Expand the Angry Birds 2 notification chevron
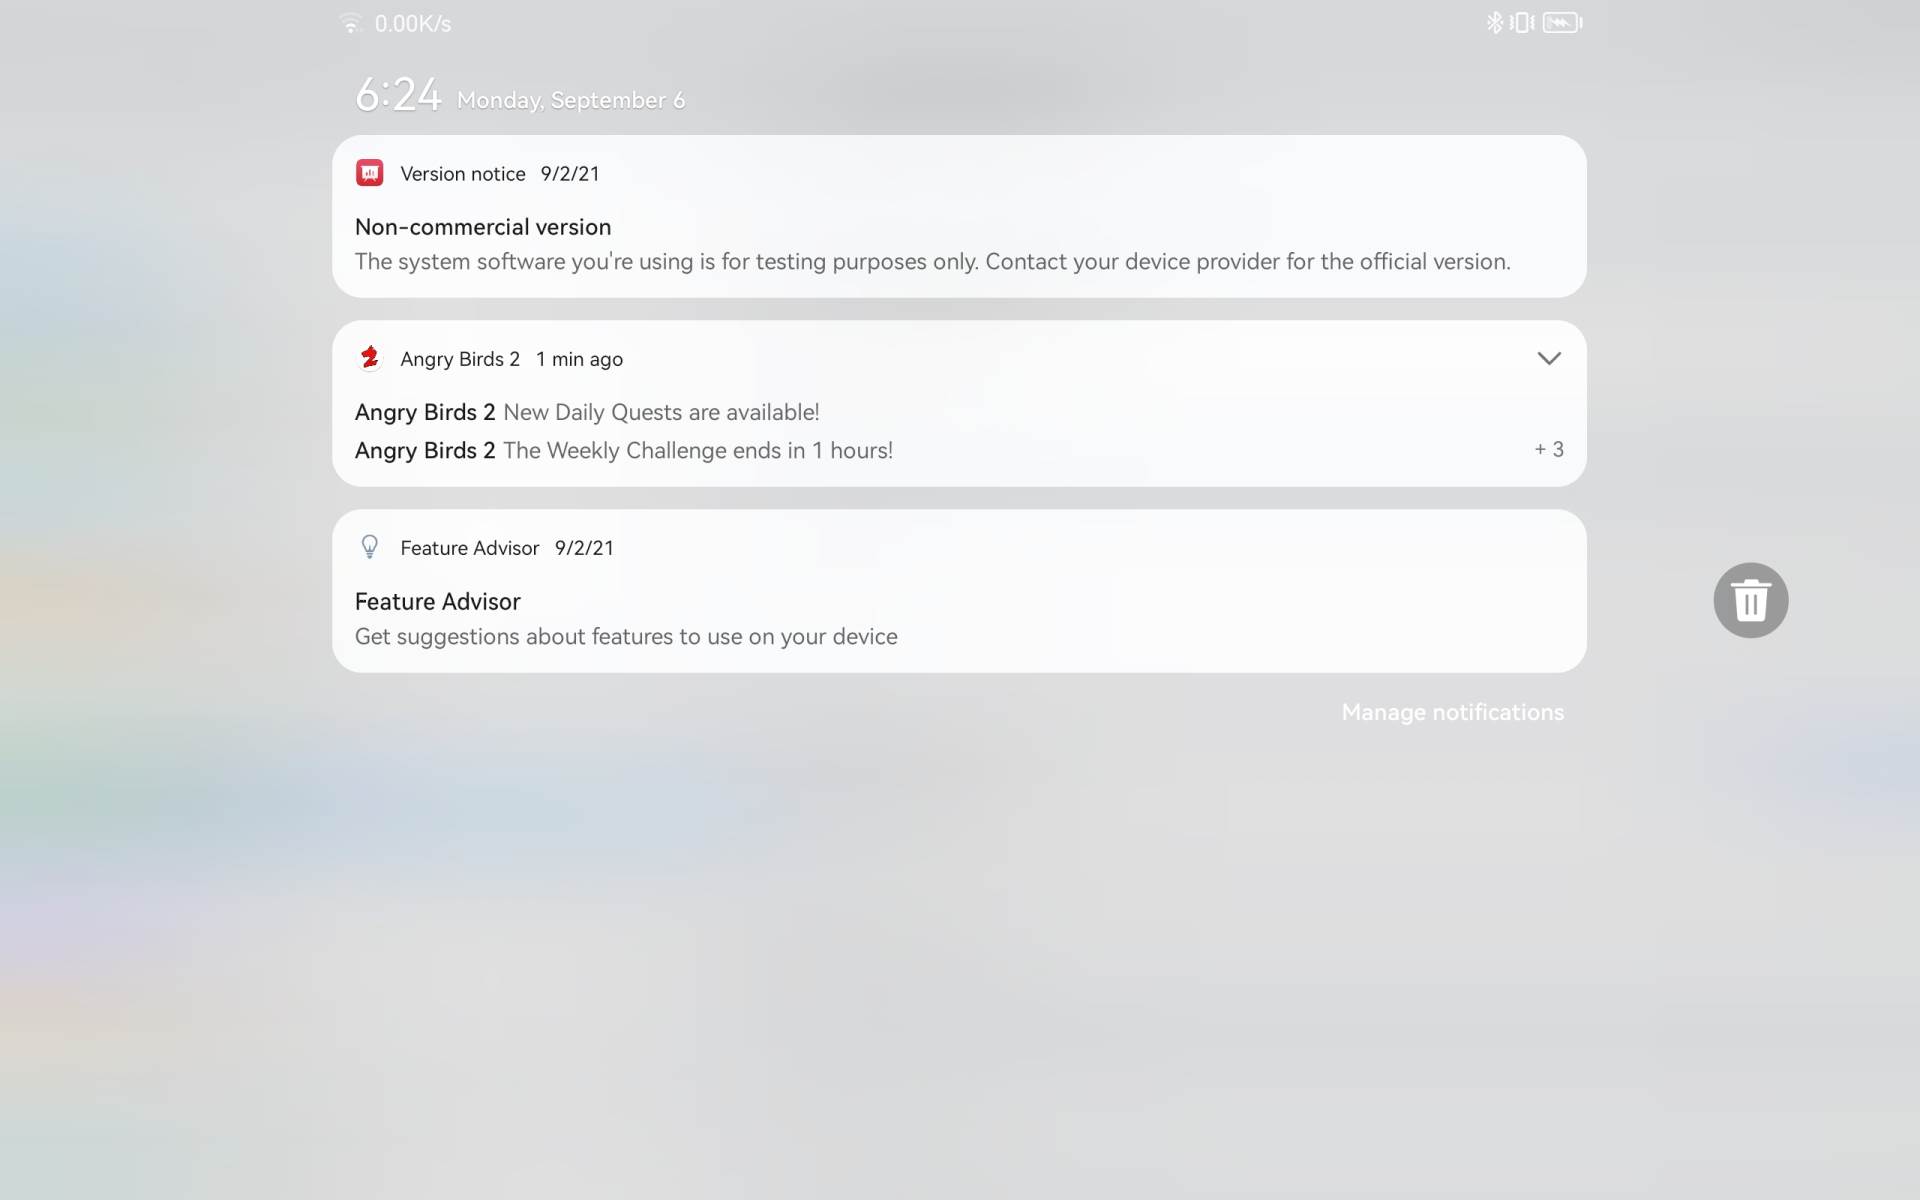The image size is (1920, 1200). click(1549, 358)
